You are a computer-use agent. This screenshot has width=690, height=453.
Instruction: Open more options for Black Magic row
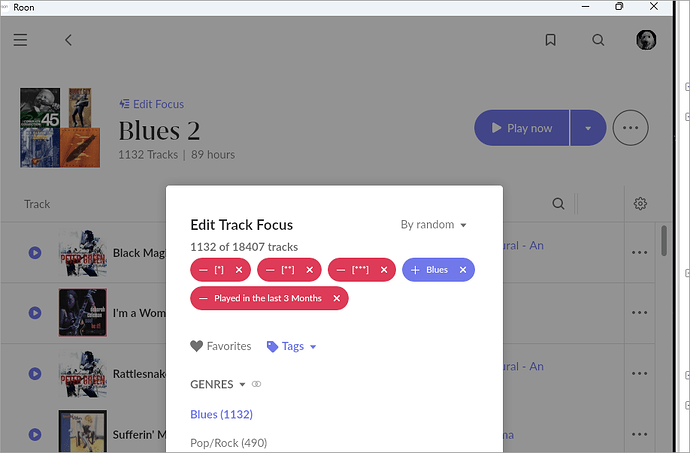click(639, 253)
